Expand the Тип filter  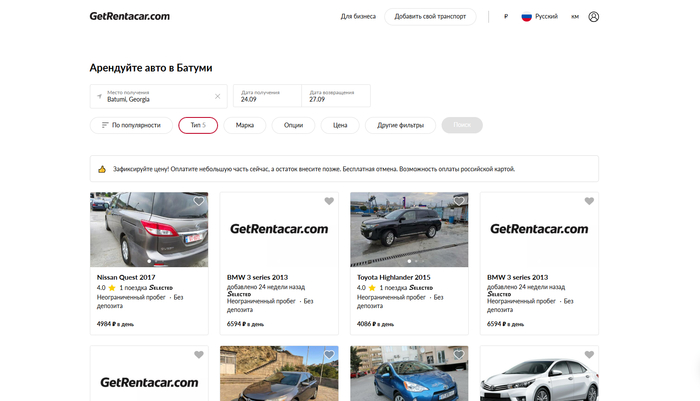[197, 125]
